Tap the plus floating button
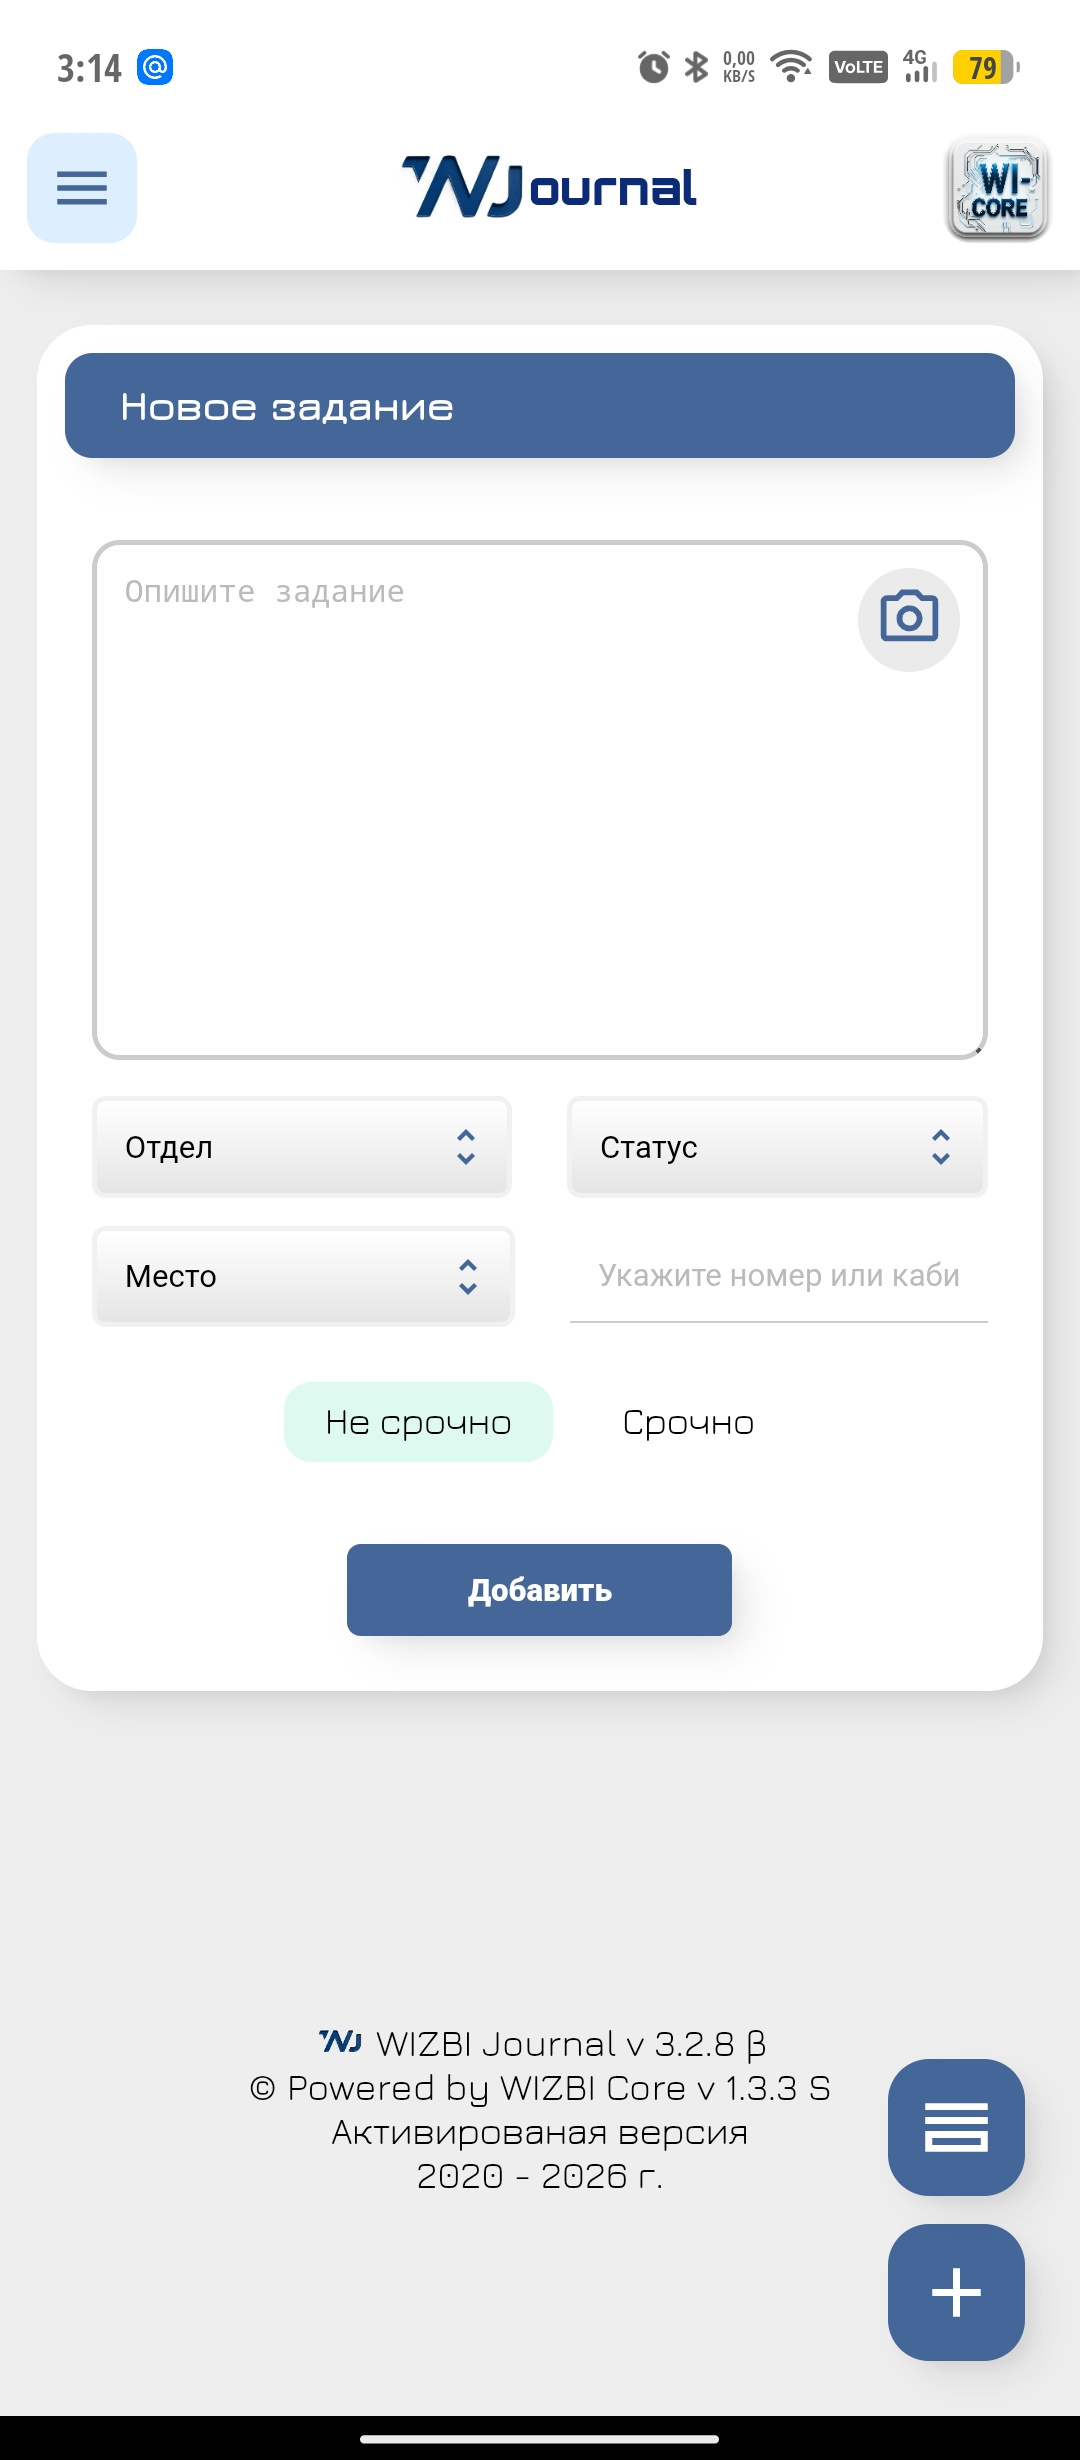This screenshot has height=2460, width=1080. click(x=956, y=2292)
